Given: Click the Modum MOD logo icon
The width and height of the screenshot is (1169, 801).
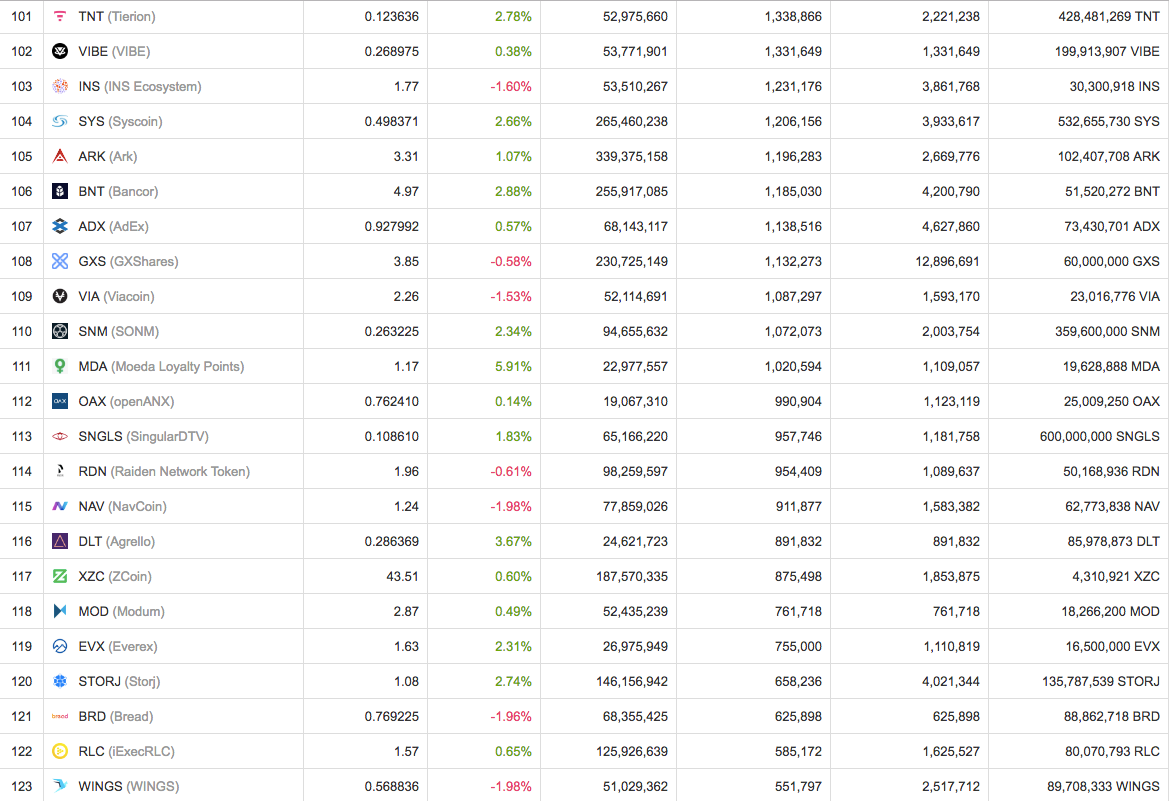Looking at the screenshot, I should pos(60,612).
